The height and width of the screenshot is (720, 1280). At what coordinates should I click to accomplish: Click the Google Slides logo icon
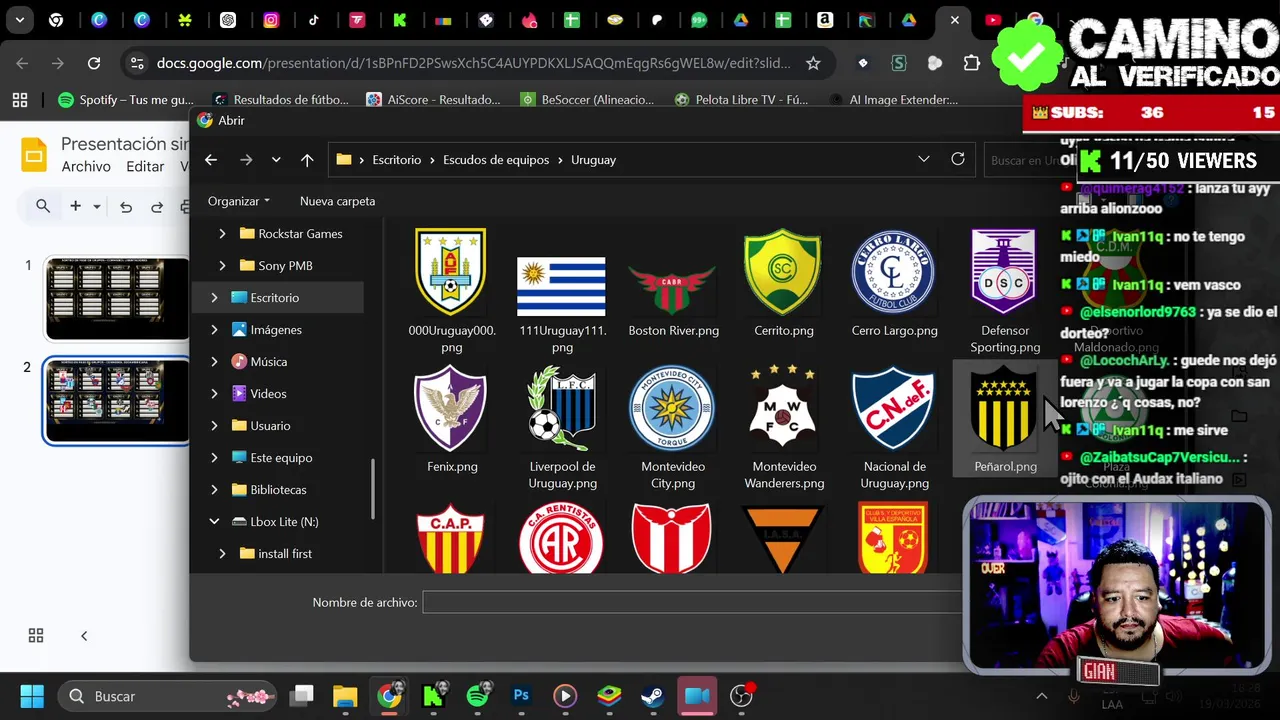click(34, 155)
